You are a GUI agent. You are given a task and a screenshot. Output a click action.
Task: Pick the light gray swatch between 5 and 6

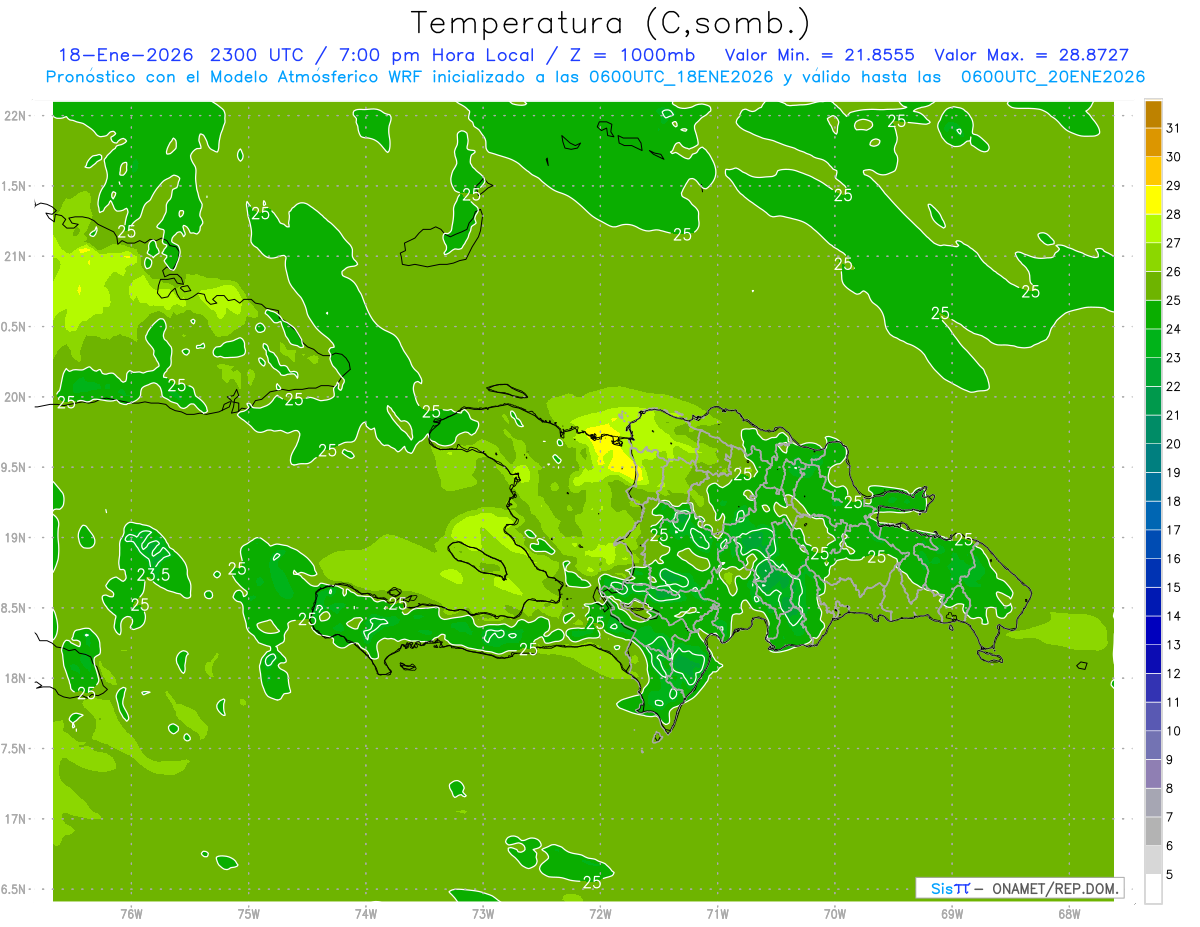(x=1153, y=860)
